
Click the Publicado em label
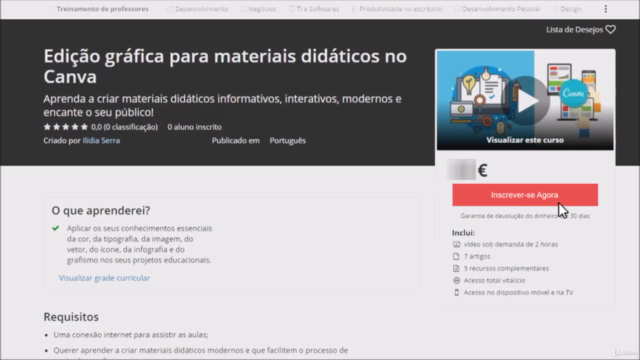(236, 140)
